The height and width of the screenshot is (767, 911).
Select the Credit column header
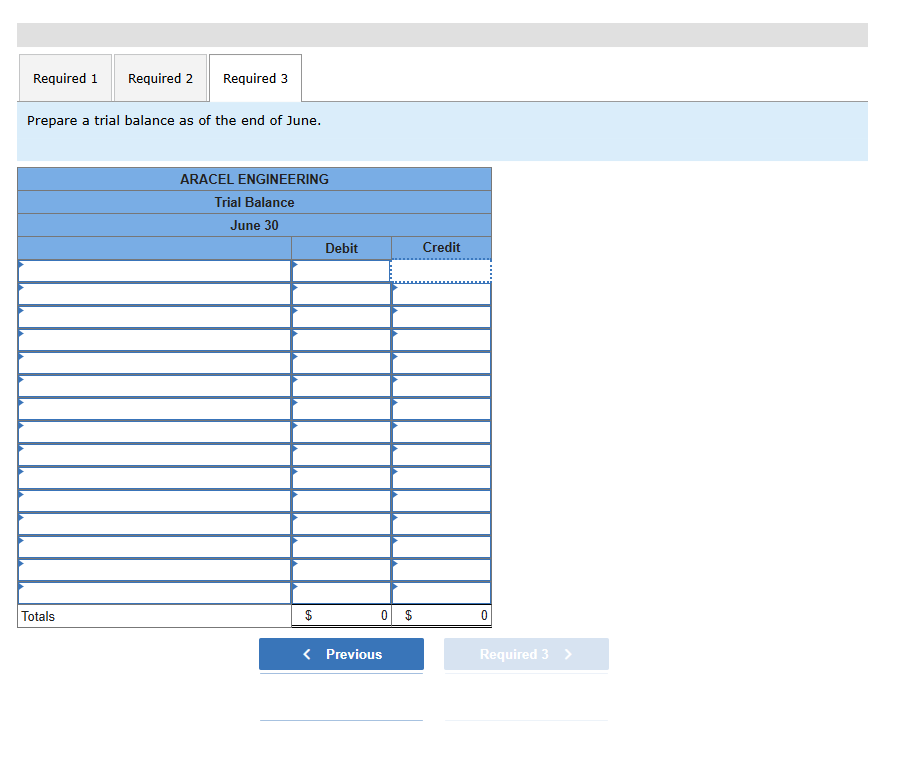(441, 248)
